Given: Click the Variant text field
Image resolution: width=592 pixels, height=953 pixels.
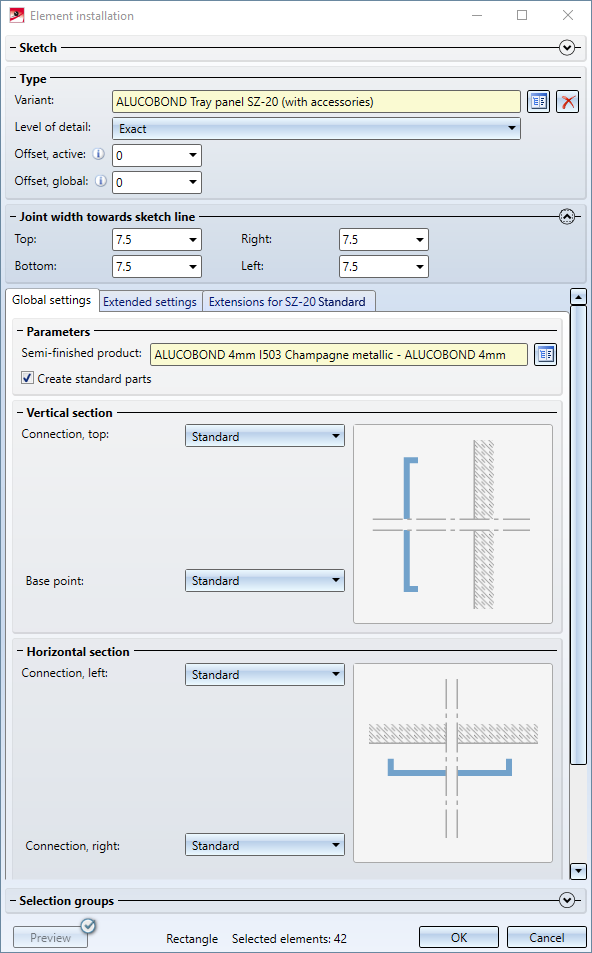Looking at the screenshot, I should coord(316,101).
